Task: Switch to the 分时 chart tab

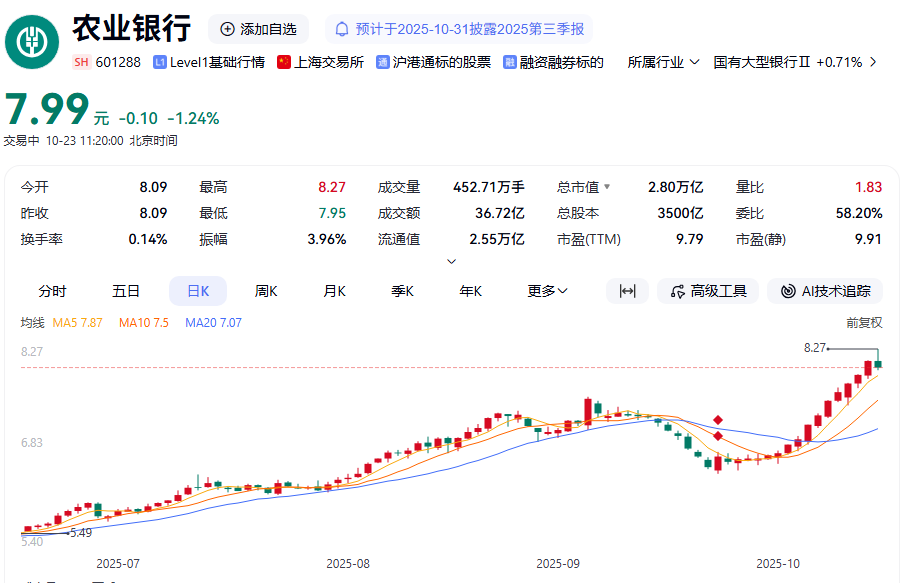Action: [x=52, y=291]
